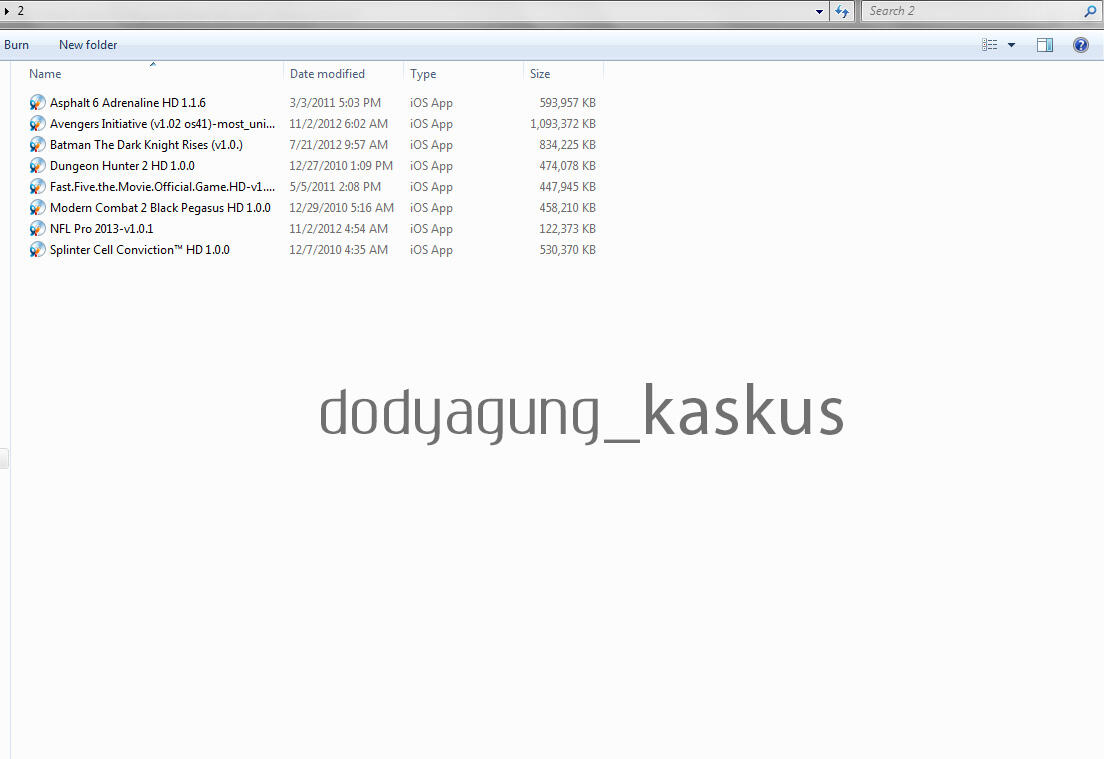Viewport: 1104px width, 759px height.
Task: Sort by Size column header
Action: pyautogui.click(x=540, y=74)
